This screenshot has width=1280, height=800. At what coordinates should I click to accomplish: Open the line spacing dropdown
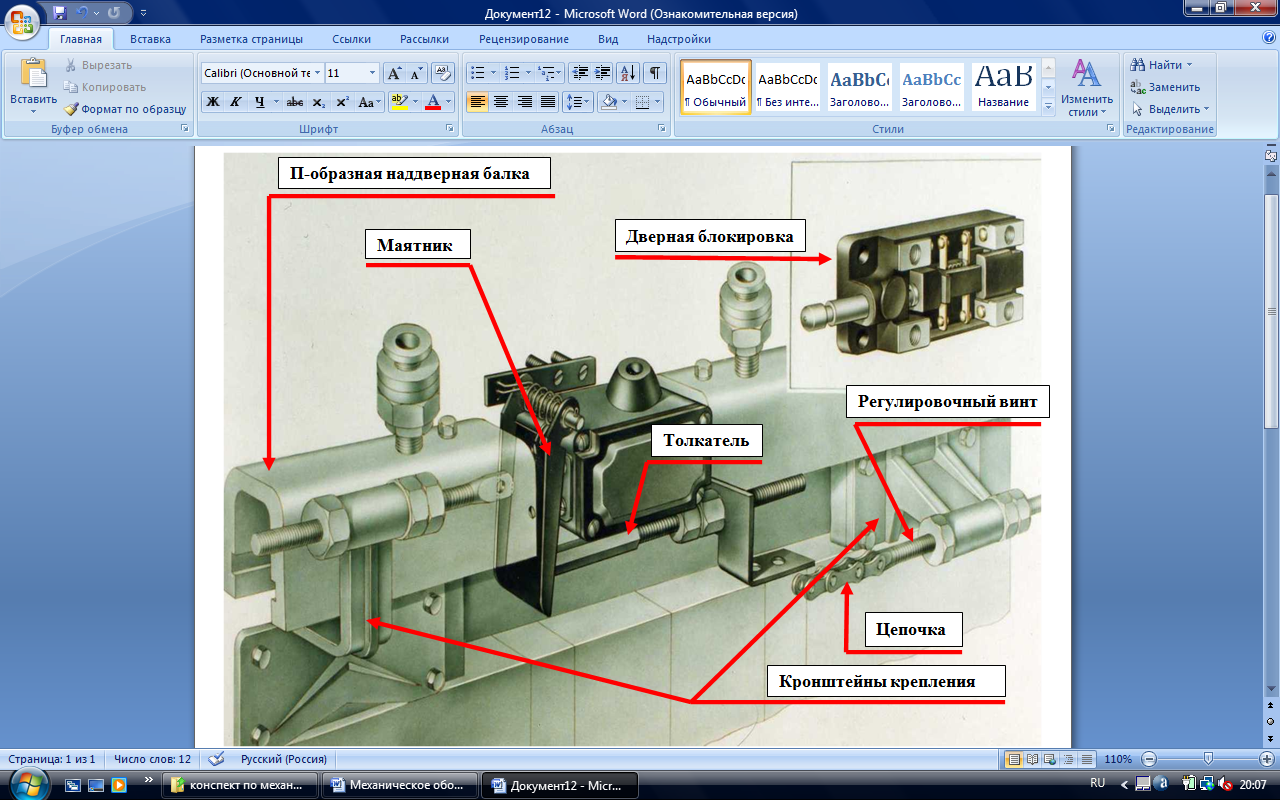(x=576, y=102)
